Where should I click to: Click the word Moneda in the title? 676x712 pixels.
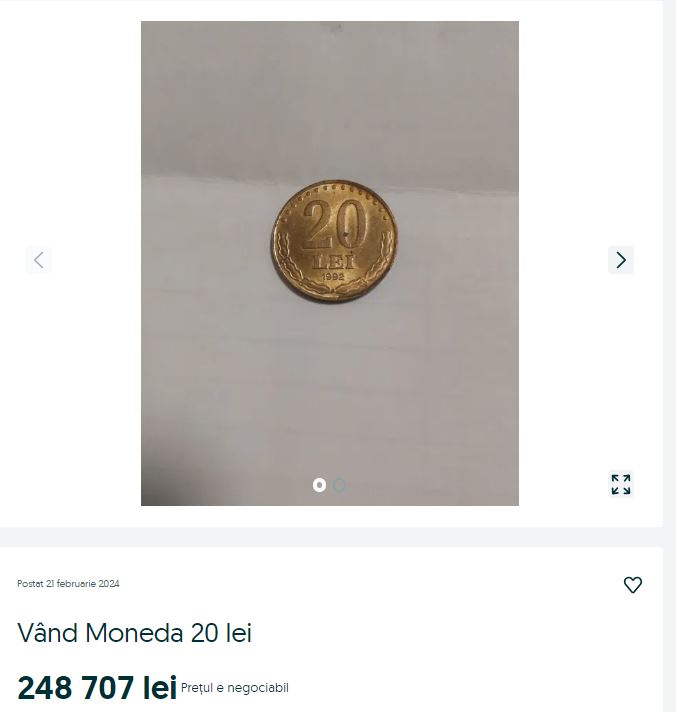pos(134,633)
